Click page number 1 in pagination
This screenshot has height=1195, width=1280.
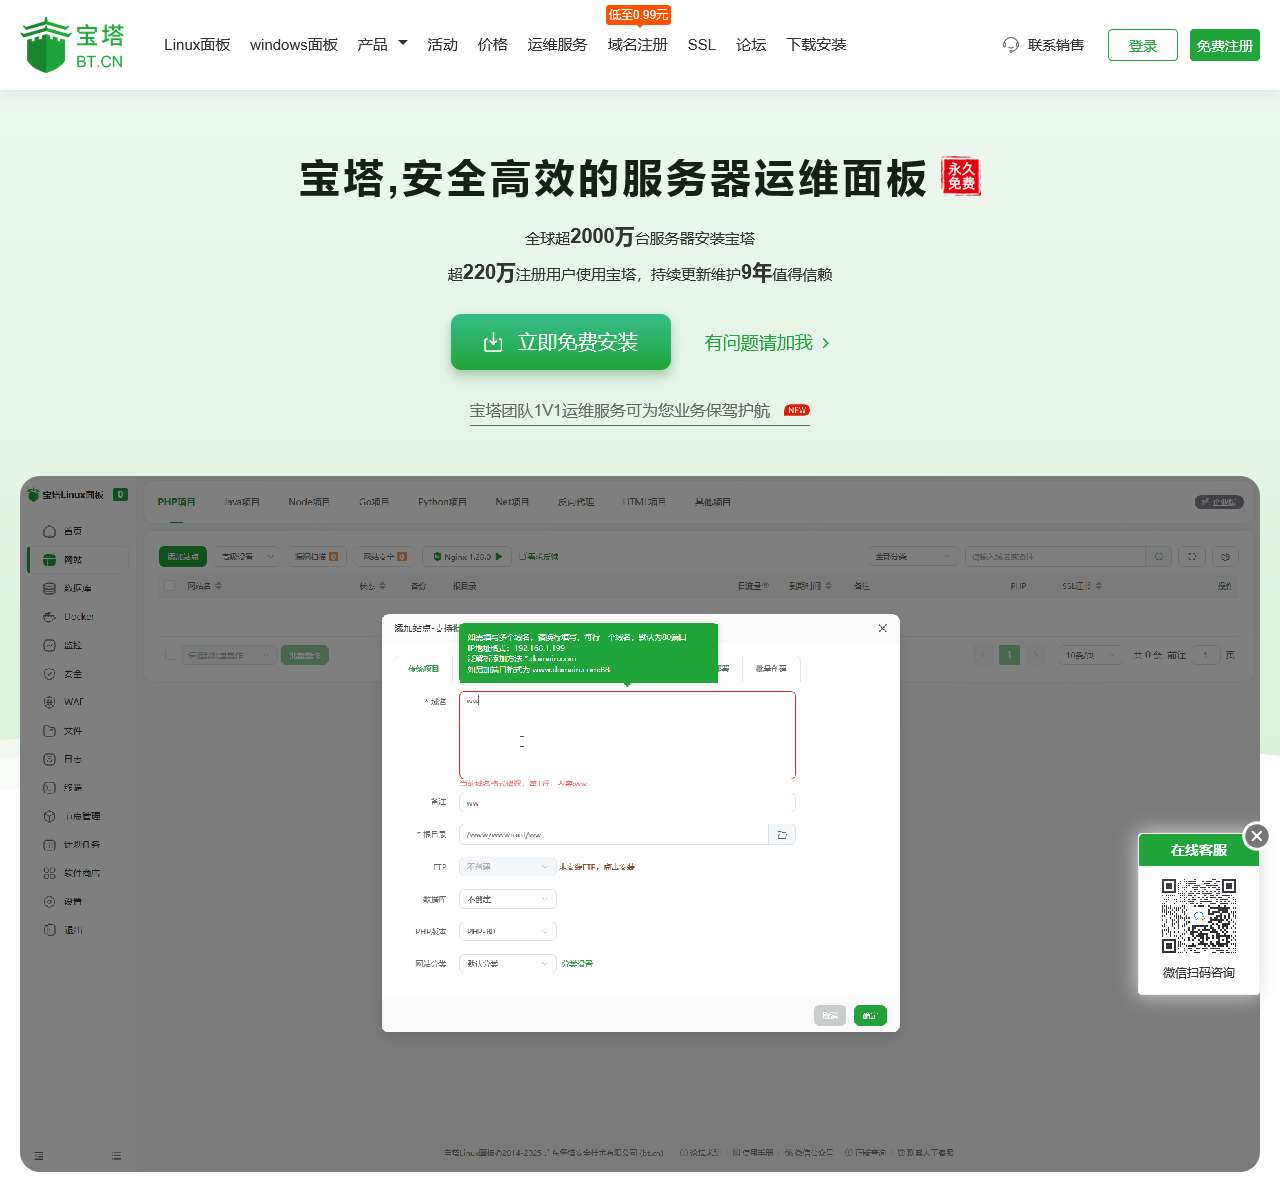coord(1010,655)
